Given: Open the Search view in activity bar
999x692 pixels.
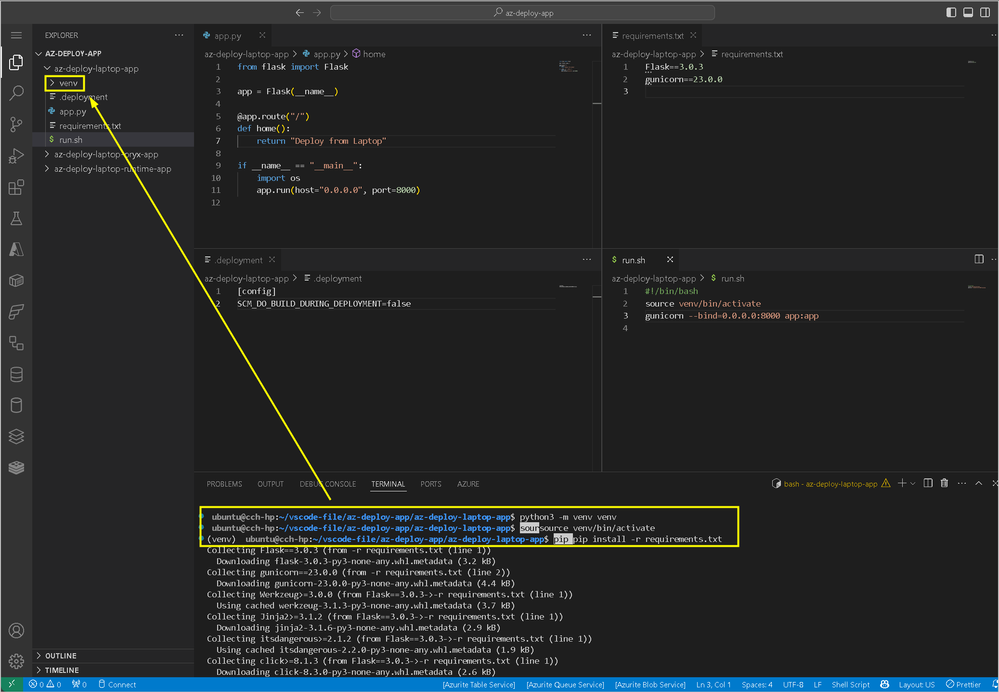Looking at the screenshot, I should (16, 93).
